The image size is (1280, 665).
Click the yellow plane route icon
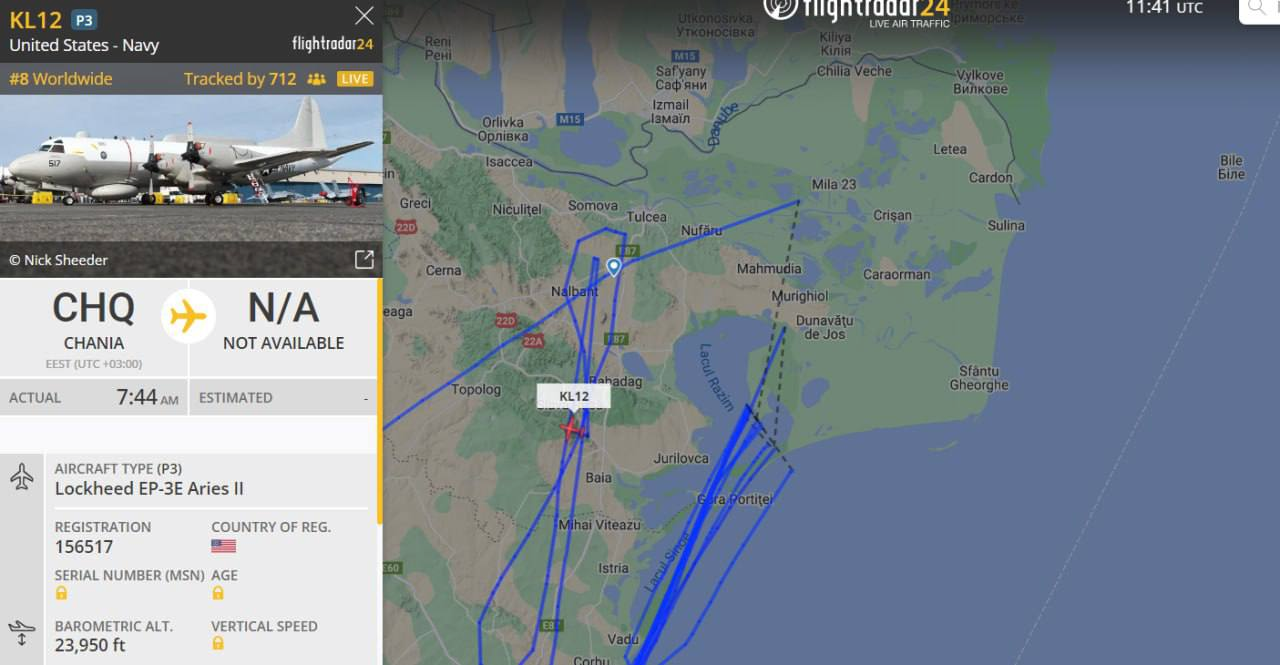(x=188, y=317)
